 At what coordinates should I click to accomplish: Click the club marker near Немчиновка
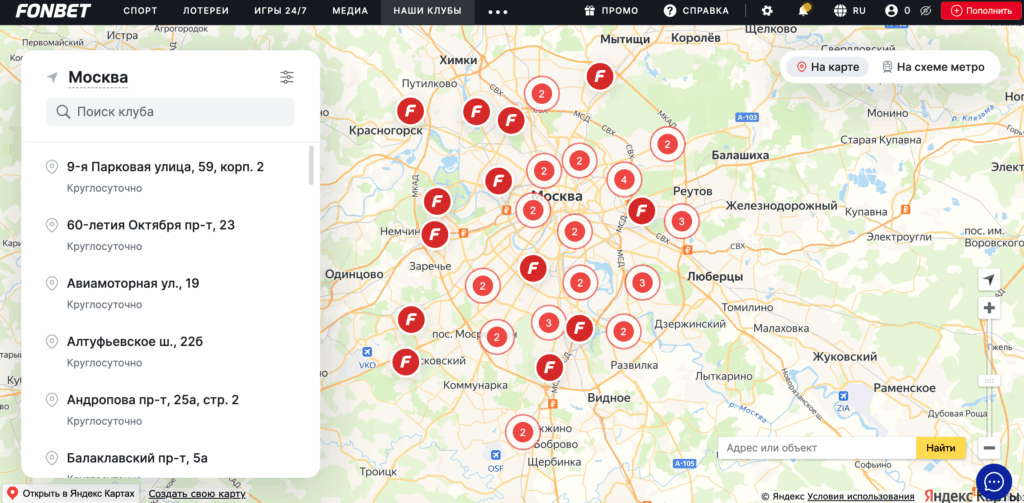pyautogui.click(x=435, y=234)
